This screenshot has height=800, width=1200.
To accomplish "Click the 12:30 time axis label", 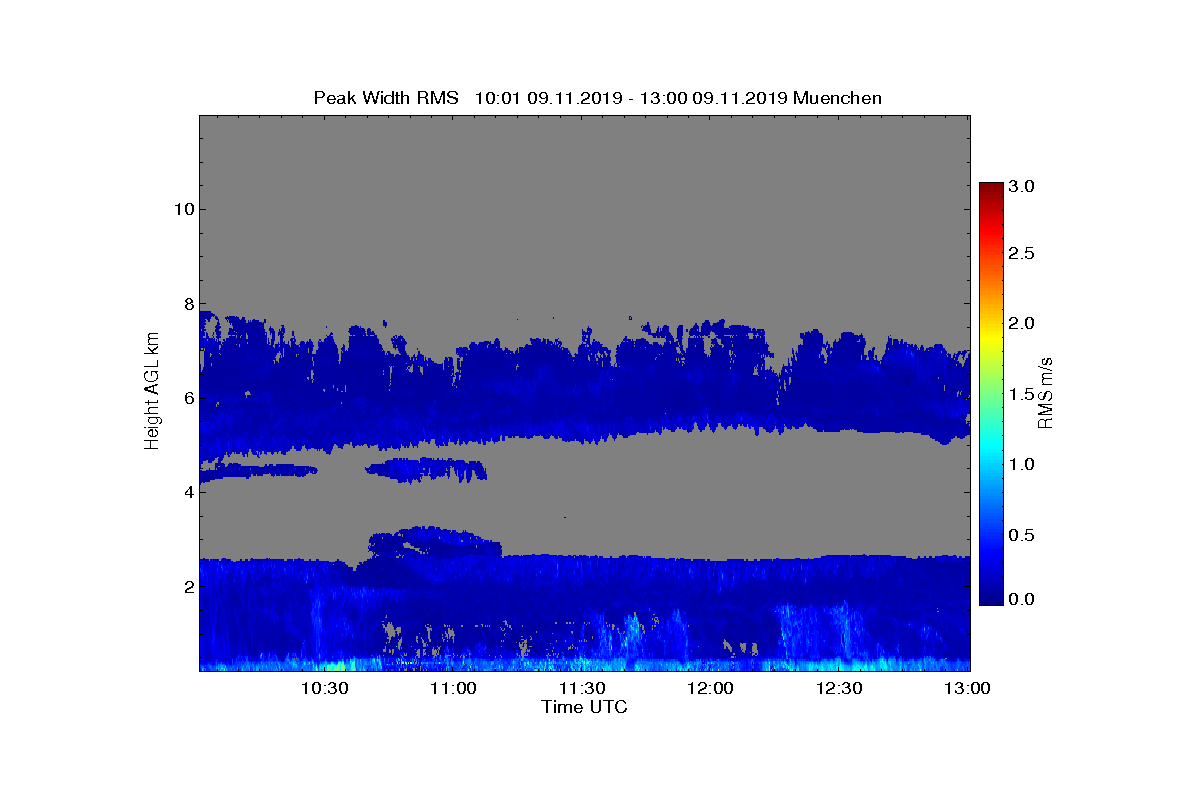I will (840, 688).
